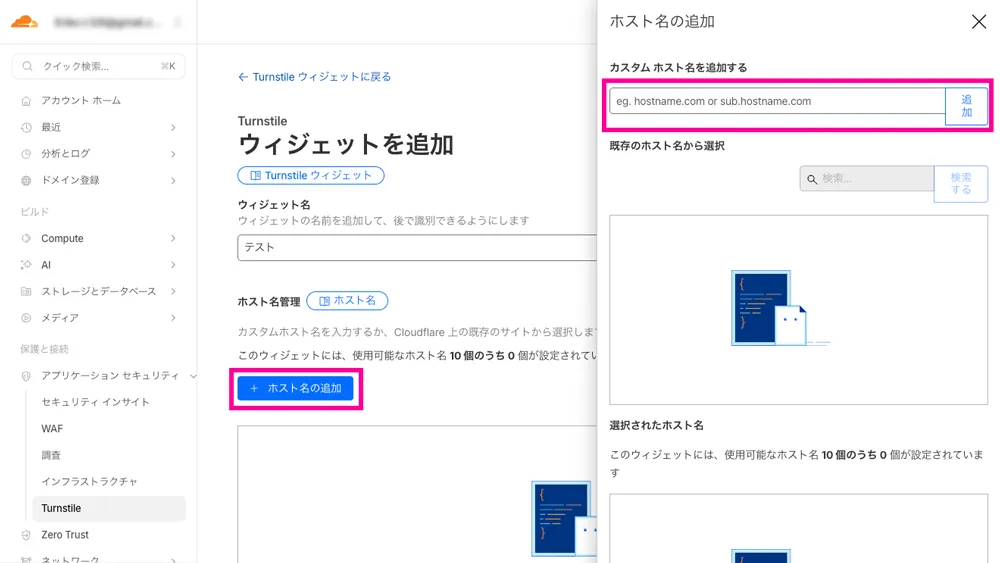Expand the Compute section chevron
Image resolution: width=1000 pixels, height=563 pixels.
pos(173,238)
